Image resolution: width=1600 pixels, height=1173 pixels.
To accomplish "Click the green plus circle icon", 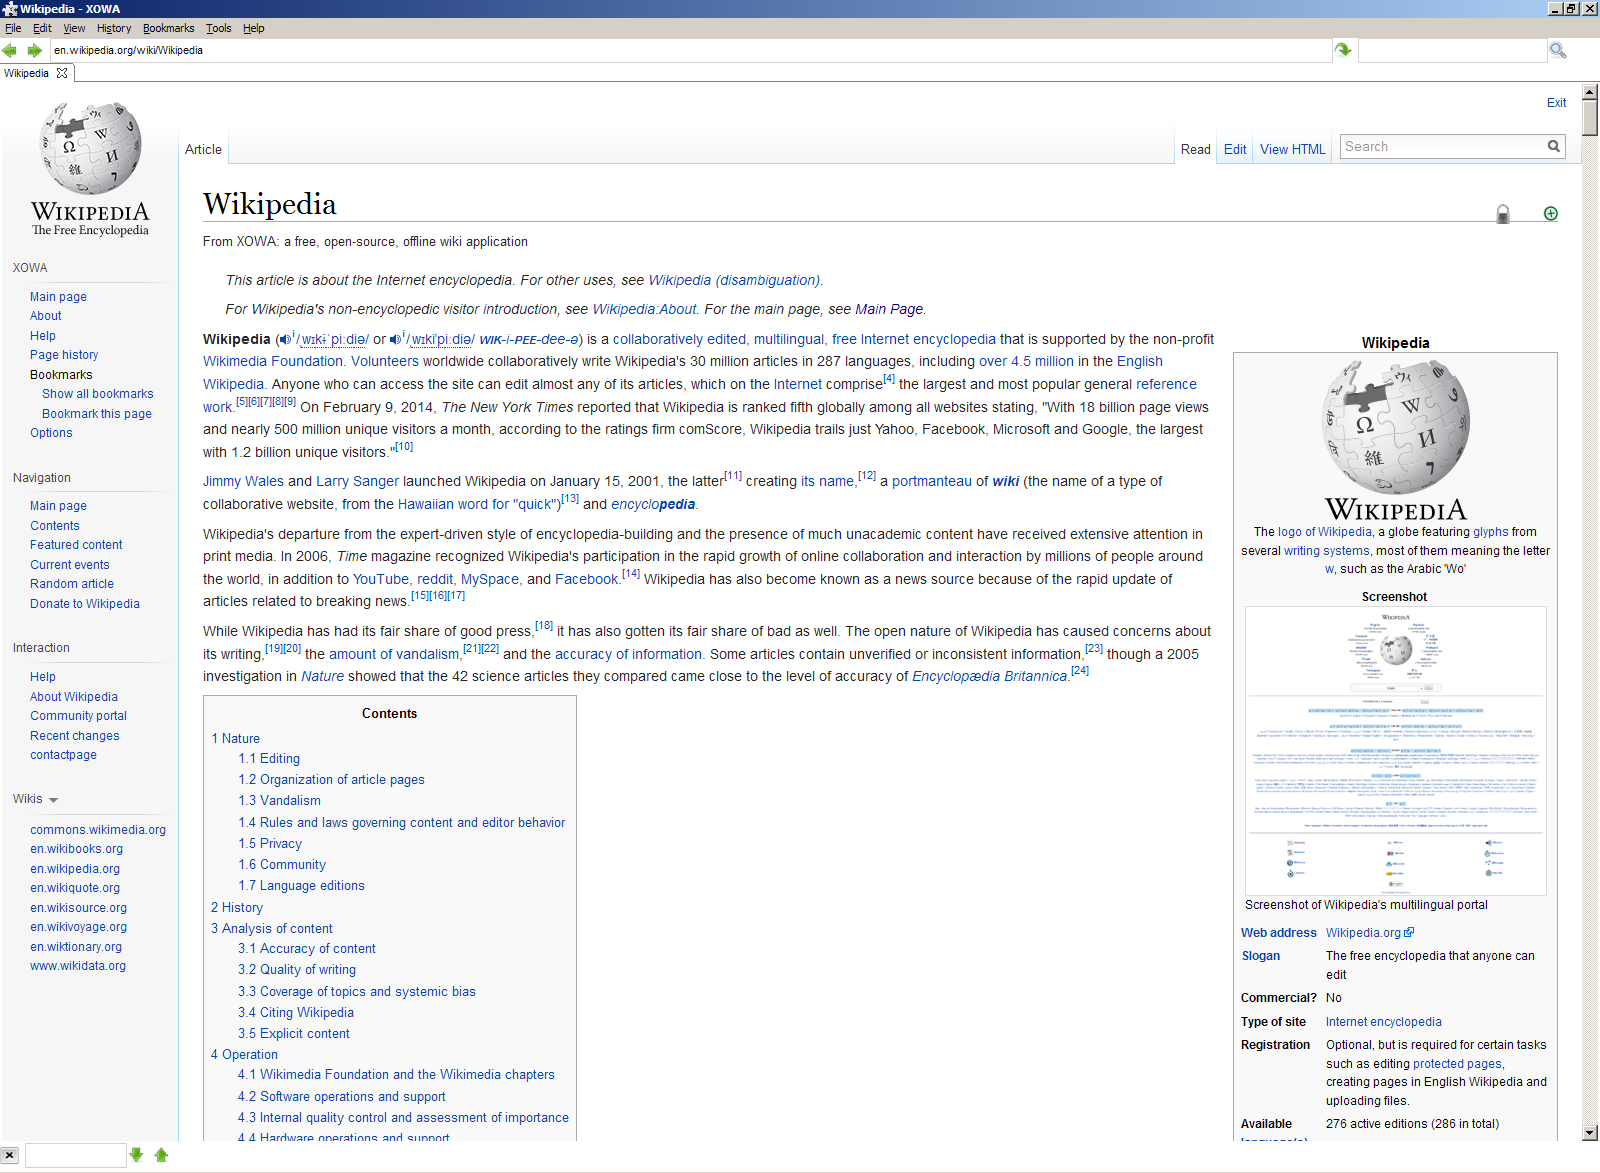I will click(x=1550, y=214).
